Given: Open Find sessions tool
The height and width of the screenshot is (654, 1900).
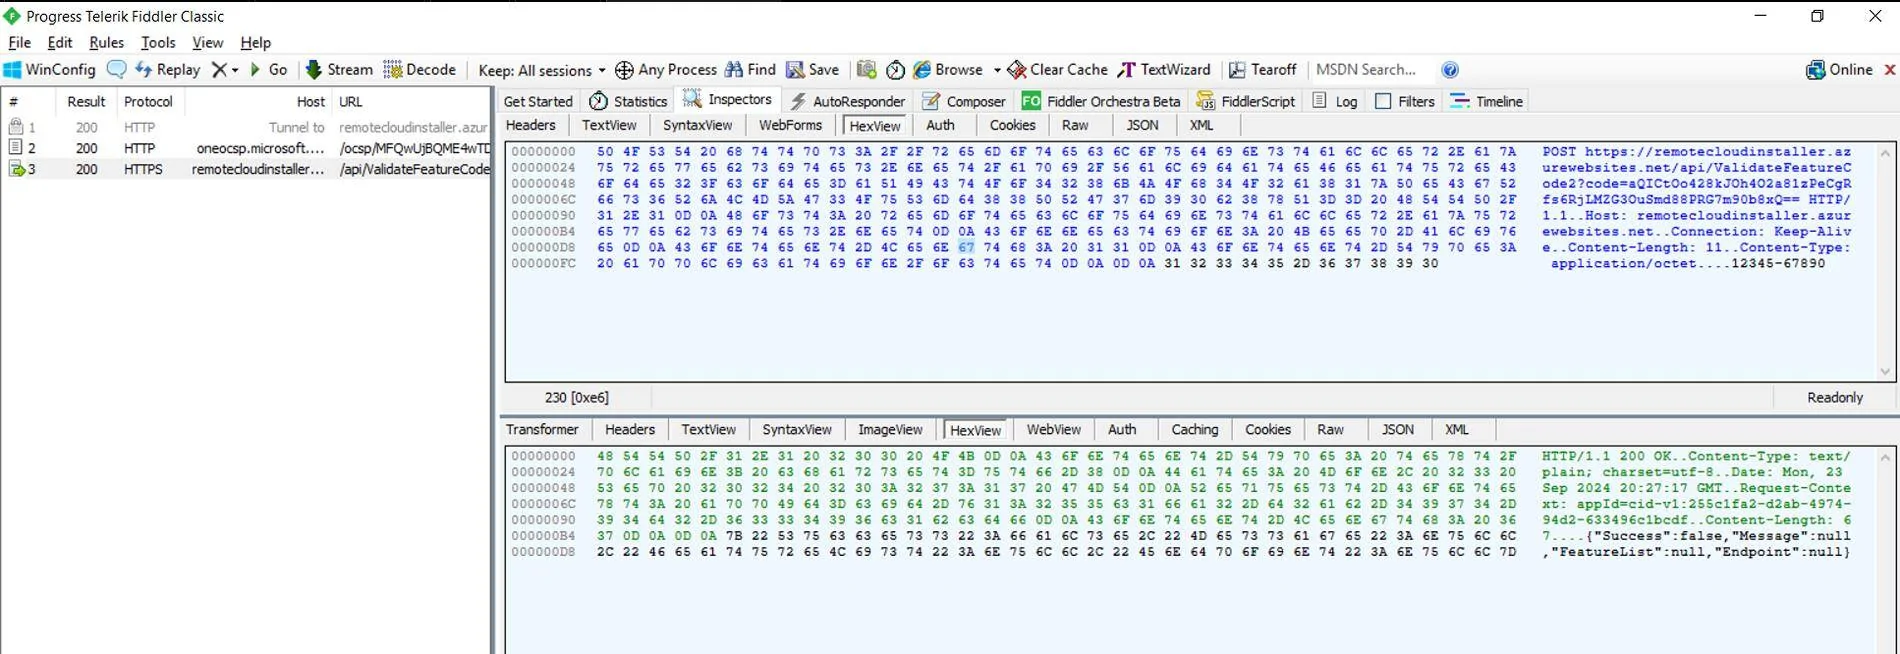Looking at the screenshot, I should click(750, 69).
